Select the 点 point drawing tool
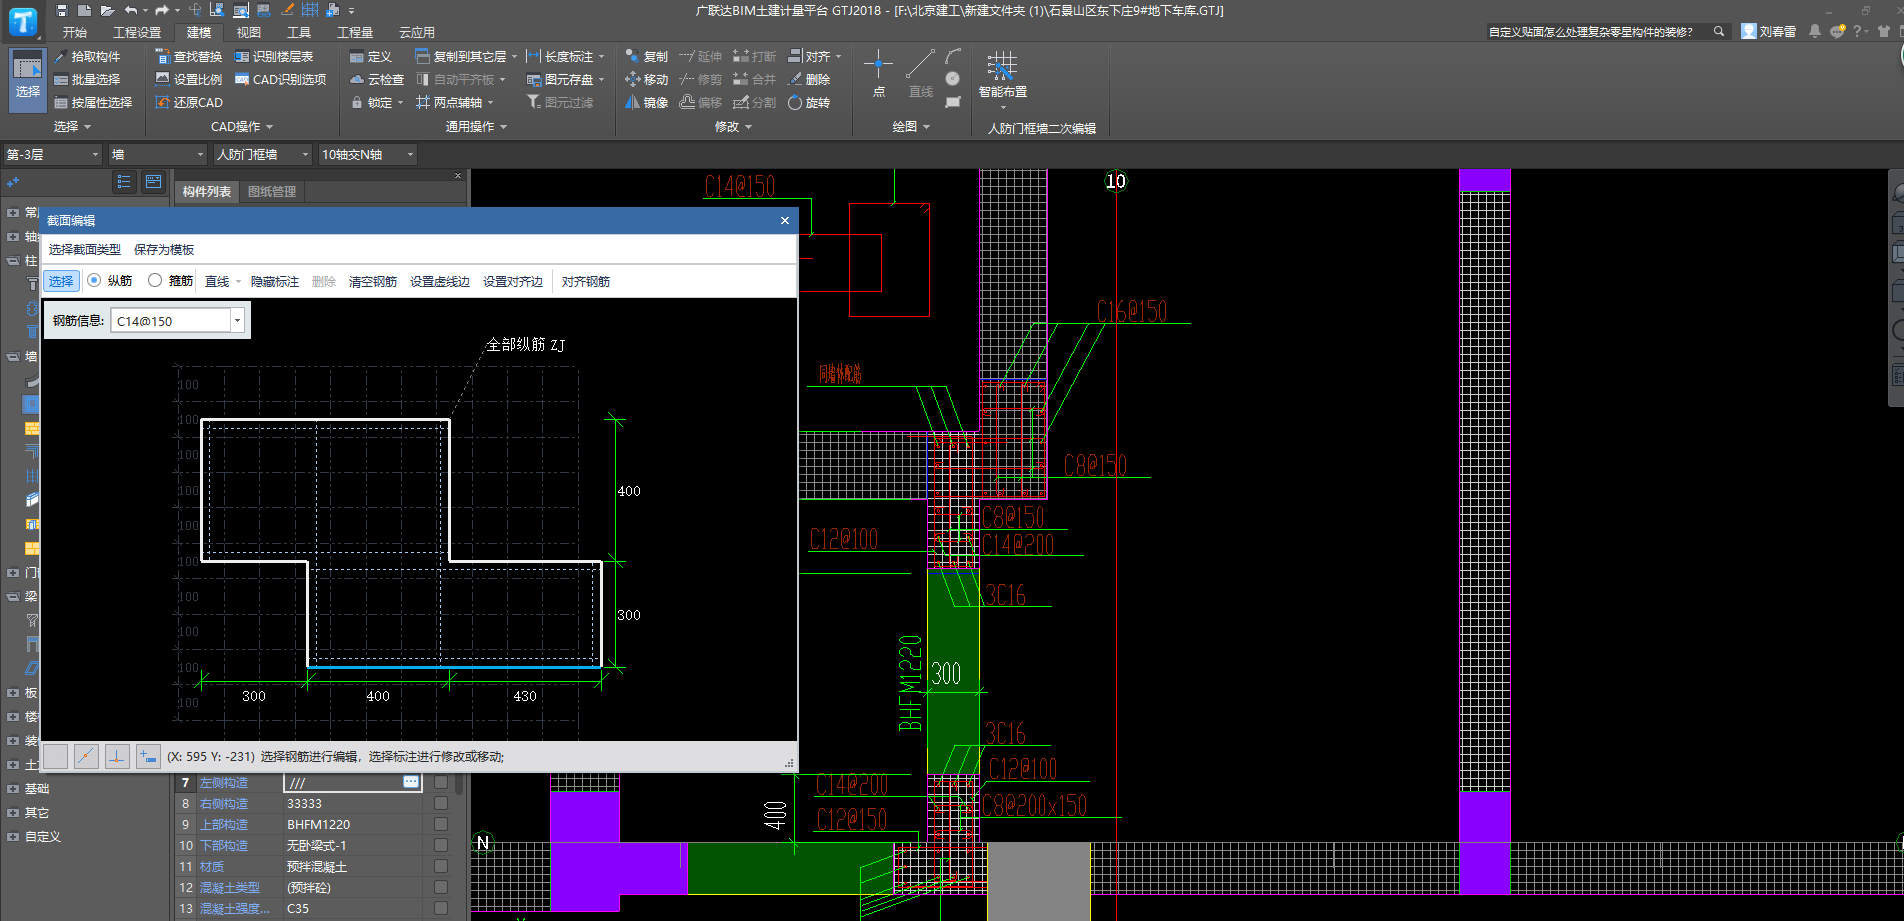 click(x=879, y=73)
